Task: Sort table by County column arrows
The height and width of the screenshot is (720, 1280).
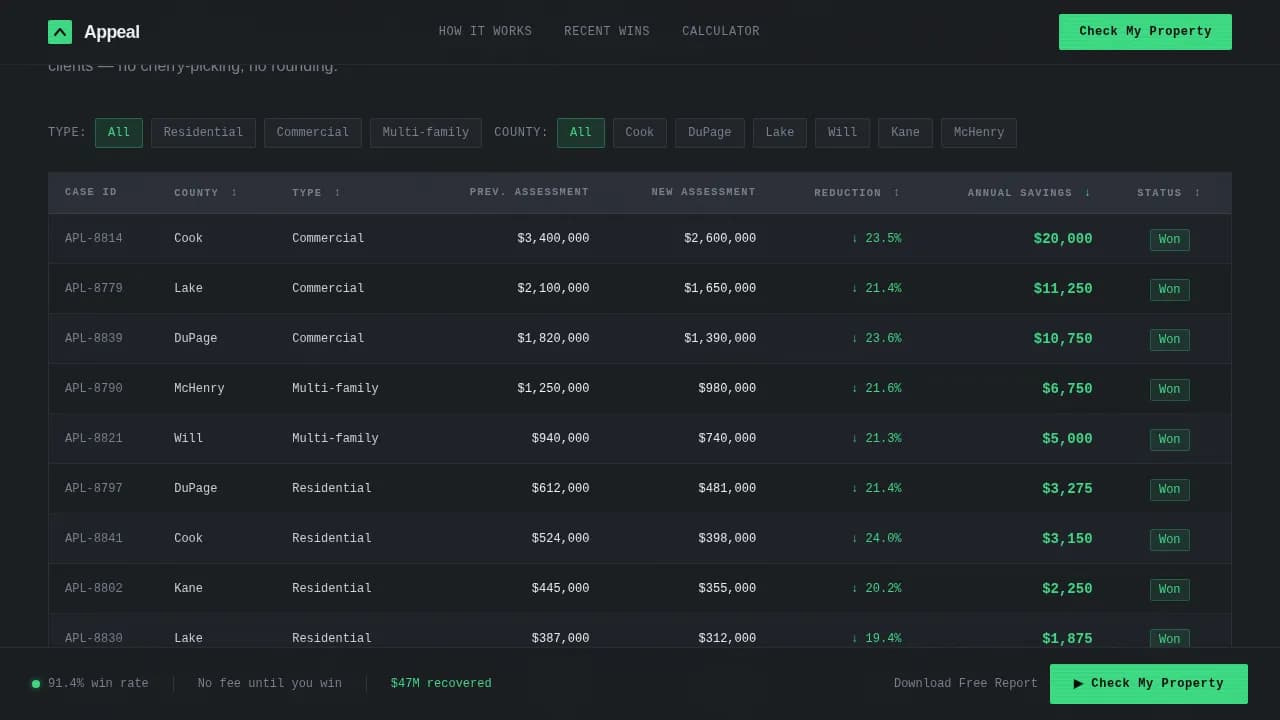Action: click(234, 193)
